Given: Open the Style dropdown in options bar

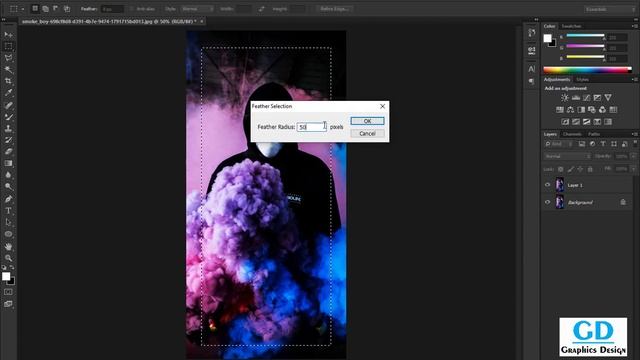Looking at the screenshot, I should [198, 9].
